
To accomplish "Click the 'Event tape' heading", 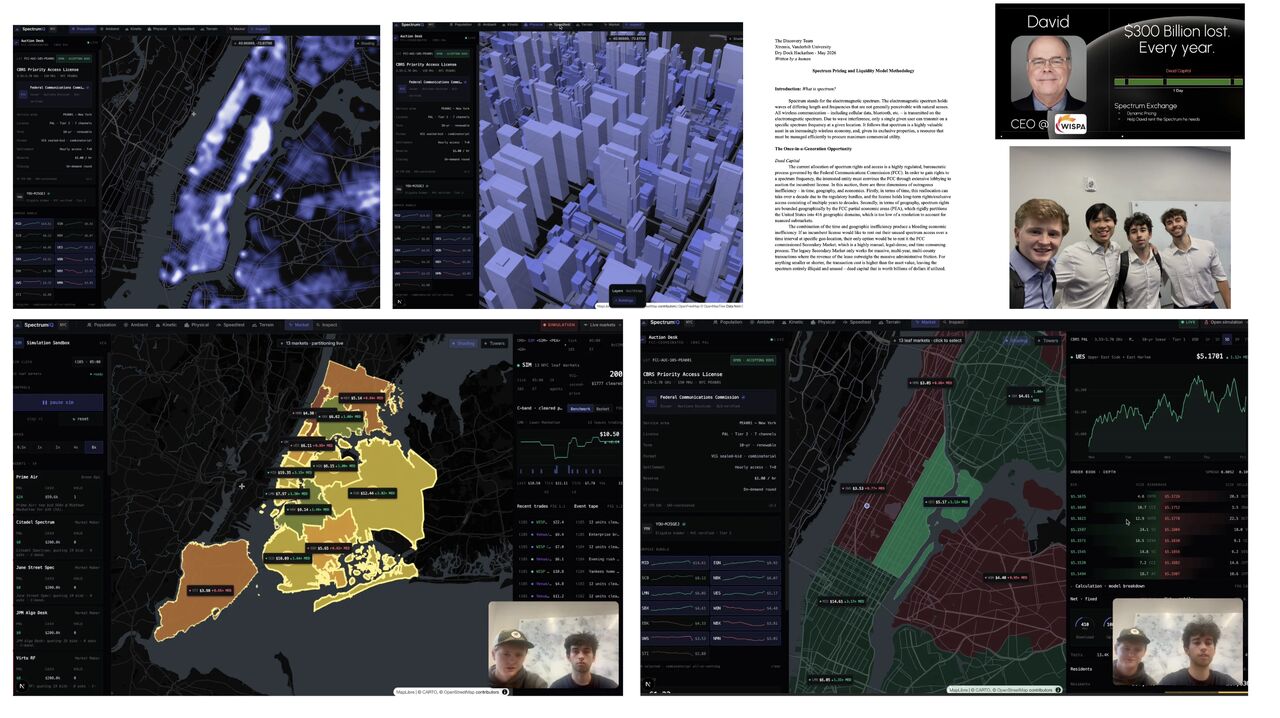I will coord(586,506).
